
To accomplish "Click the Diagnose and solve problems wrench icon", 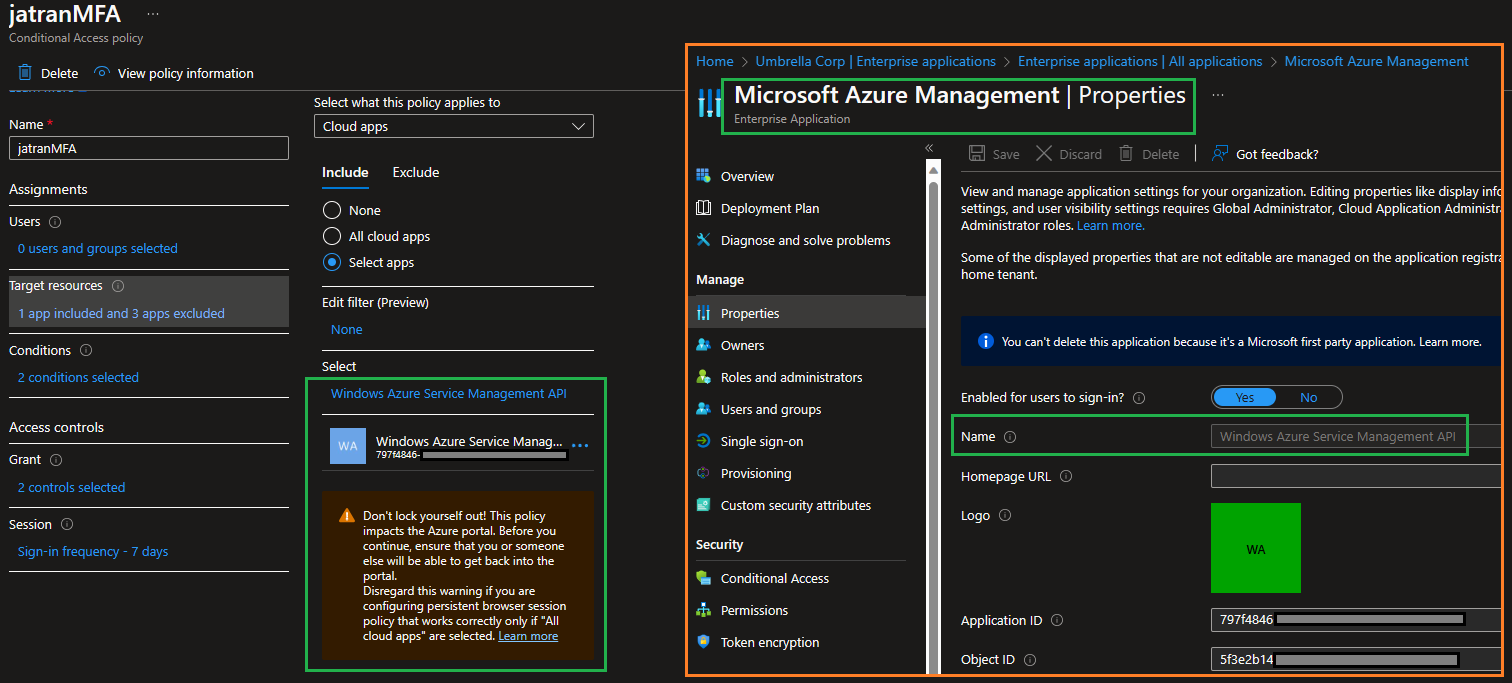I will coord(703,240).
